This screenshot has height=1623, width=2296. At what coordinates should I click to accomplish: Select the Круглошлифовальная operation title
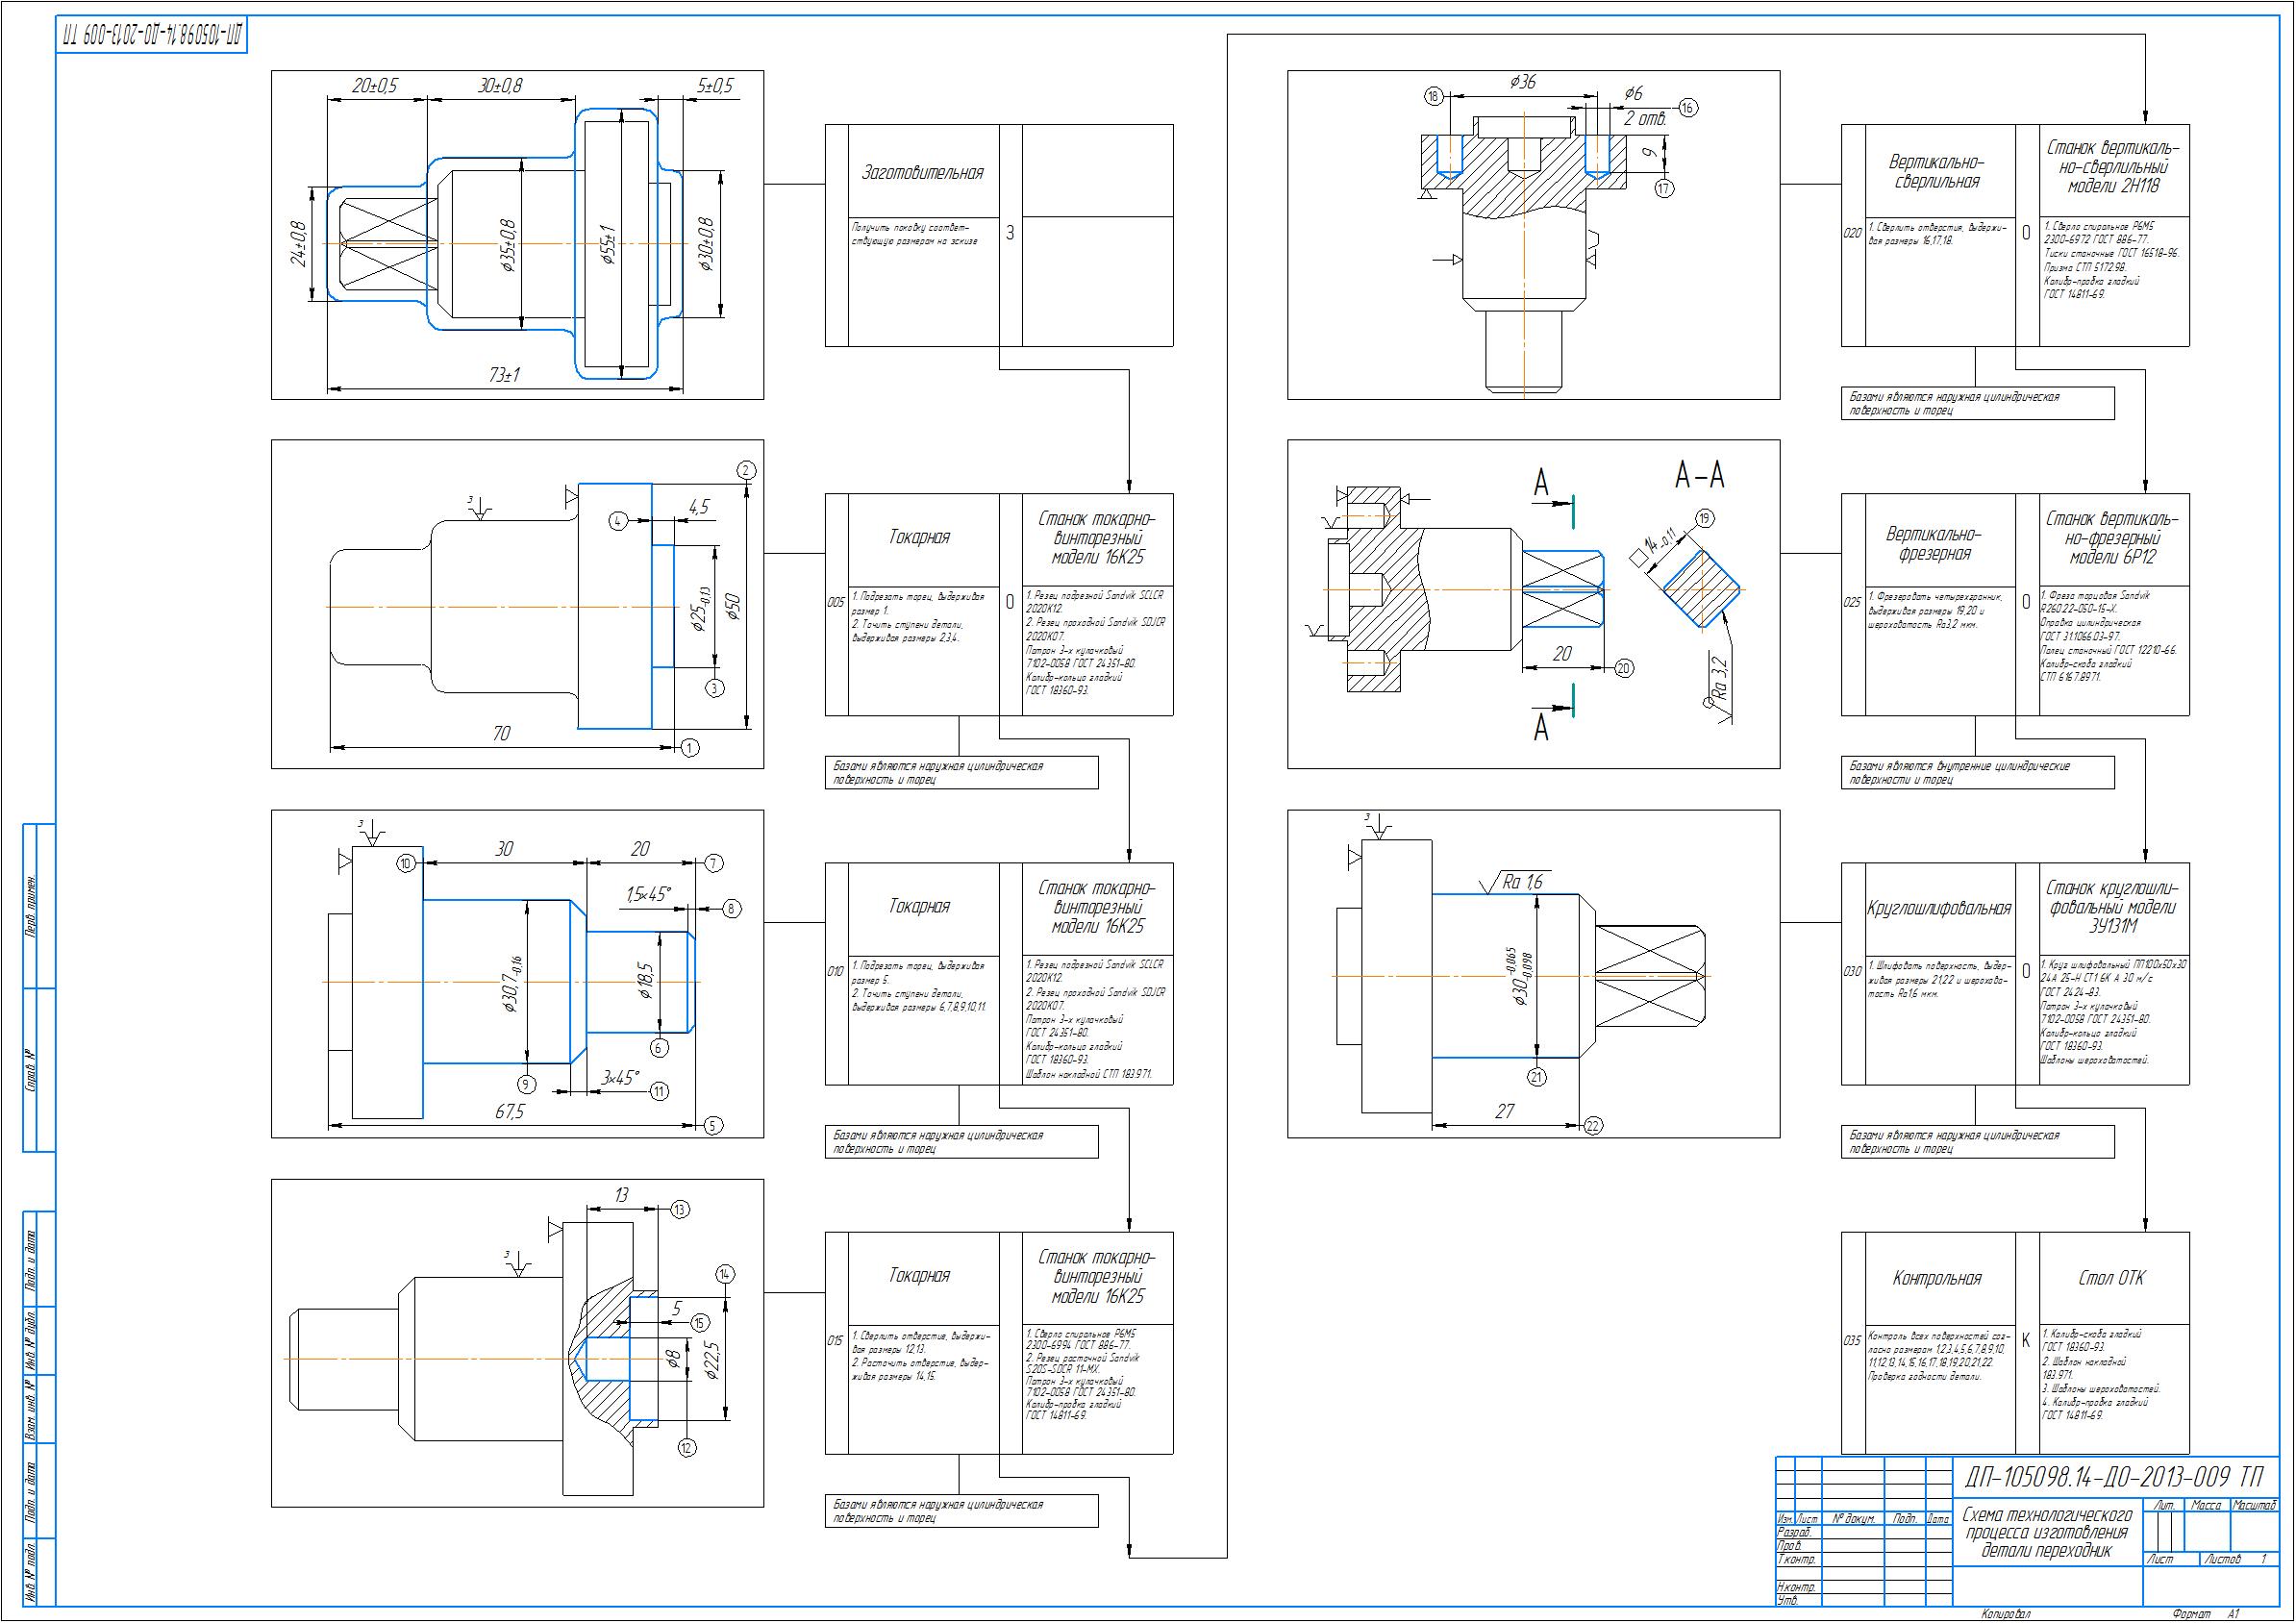[x=1938, y=908]
